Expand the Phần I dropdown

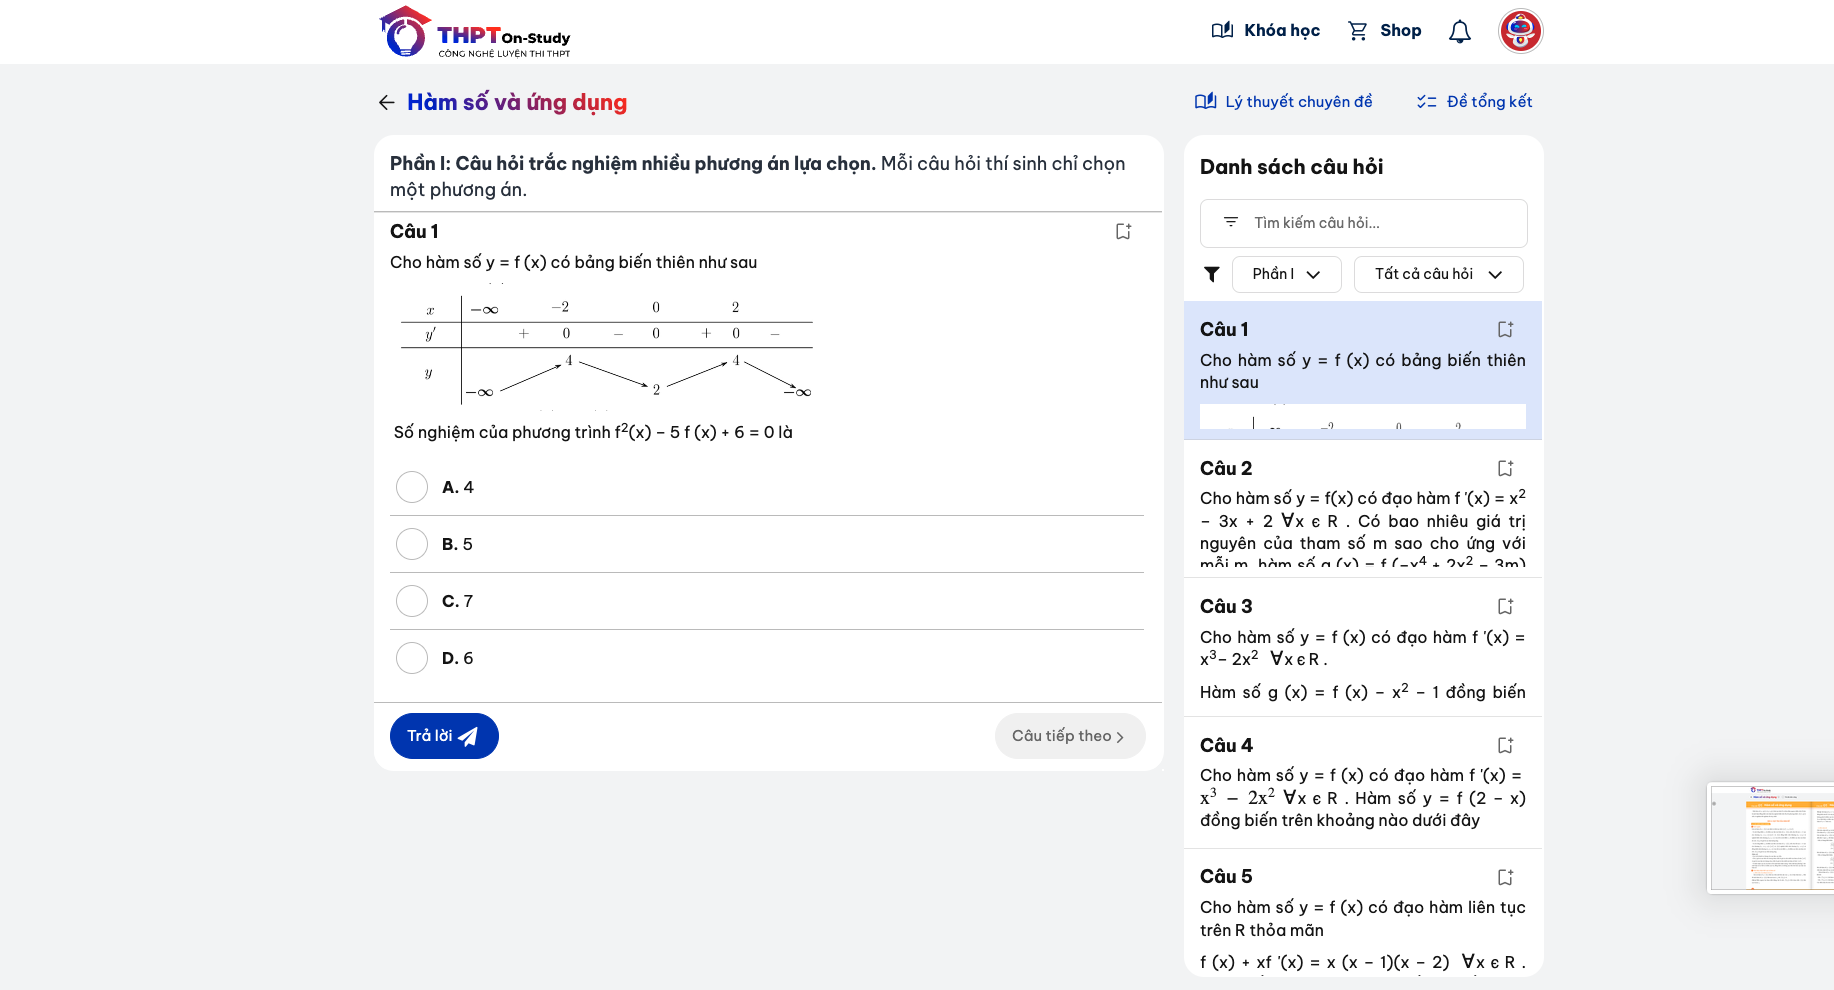pos(1286,274)
